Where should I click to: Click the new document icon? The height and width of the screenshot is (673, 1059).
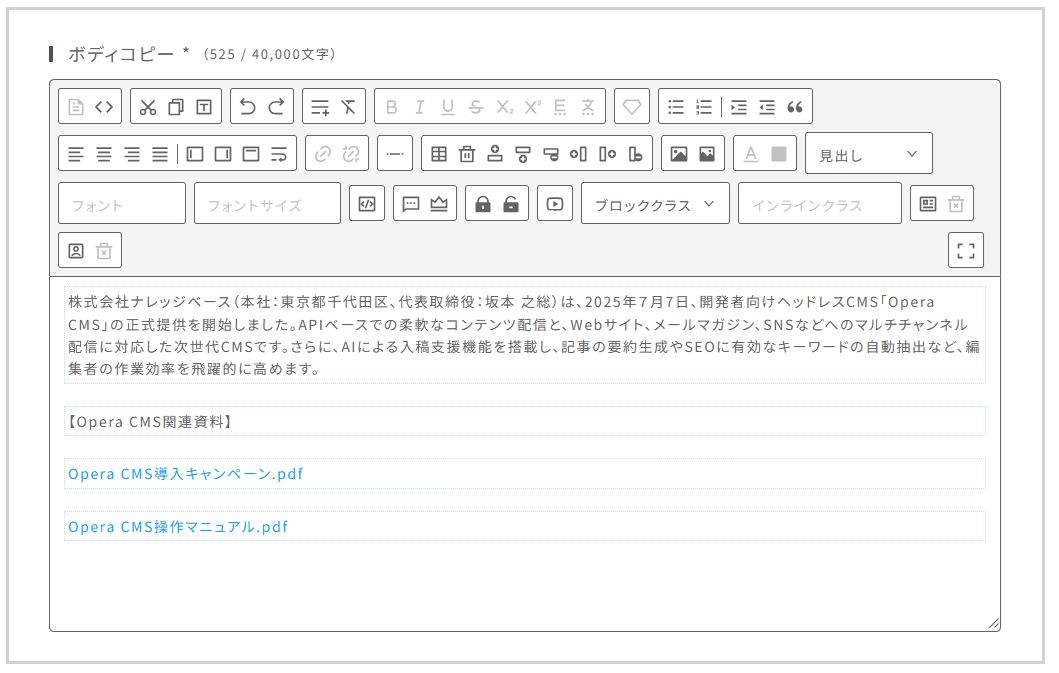(76, 107)
